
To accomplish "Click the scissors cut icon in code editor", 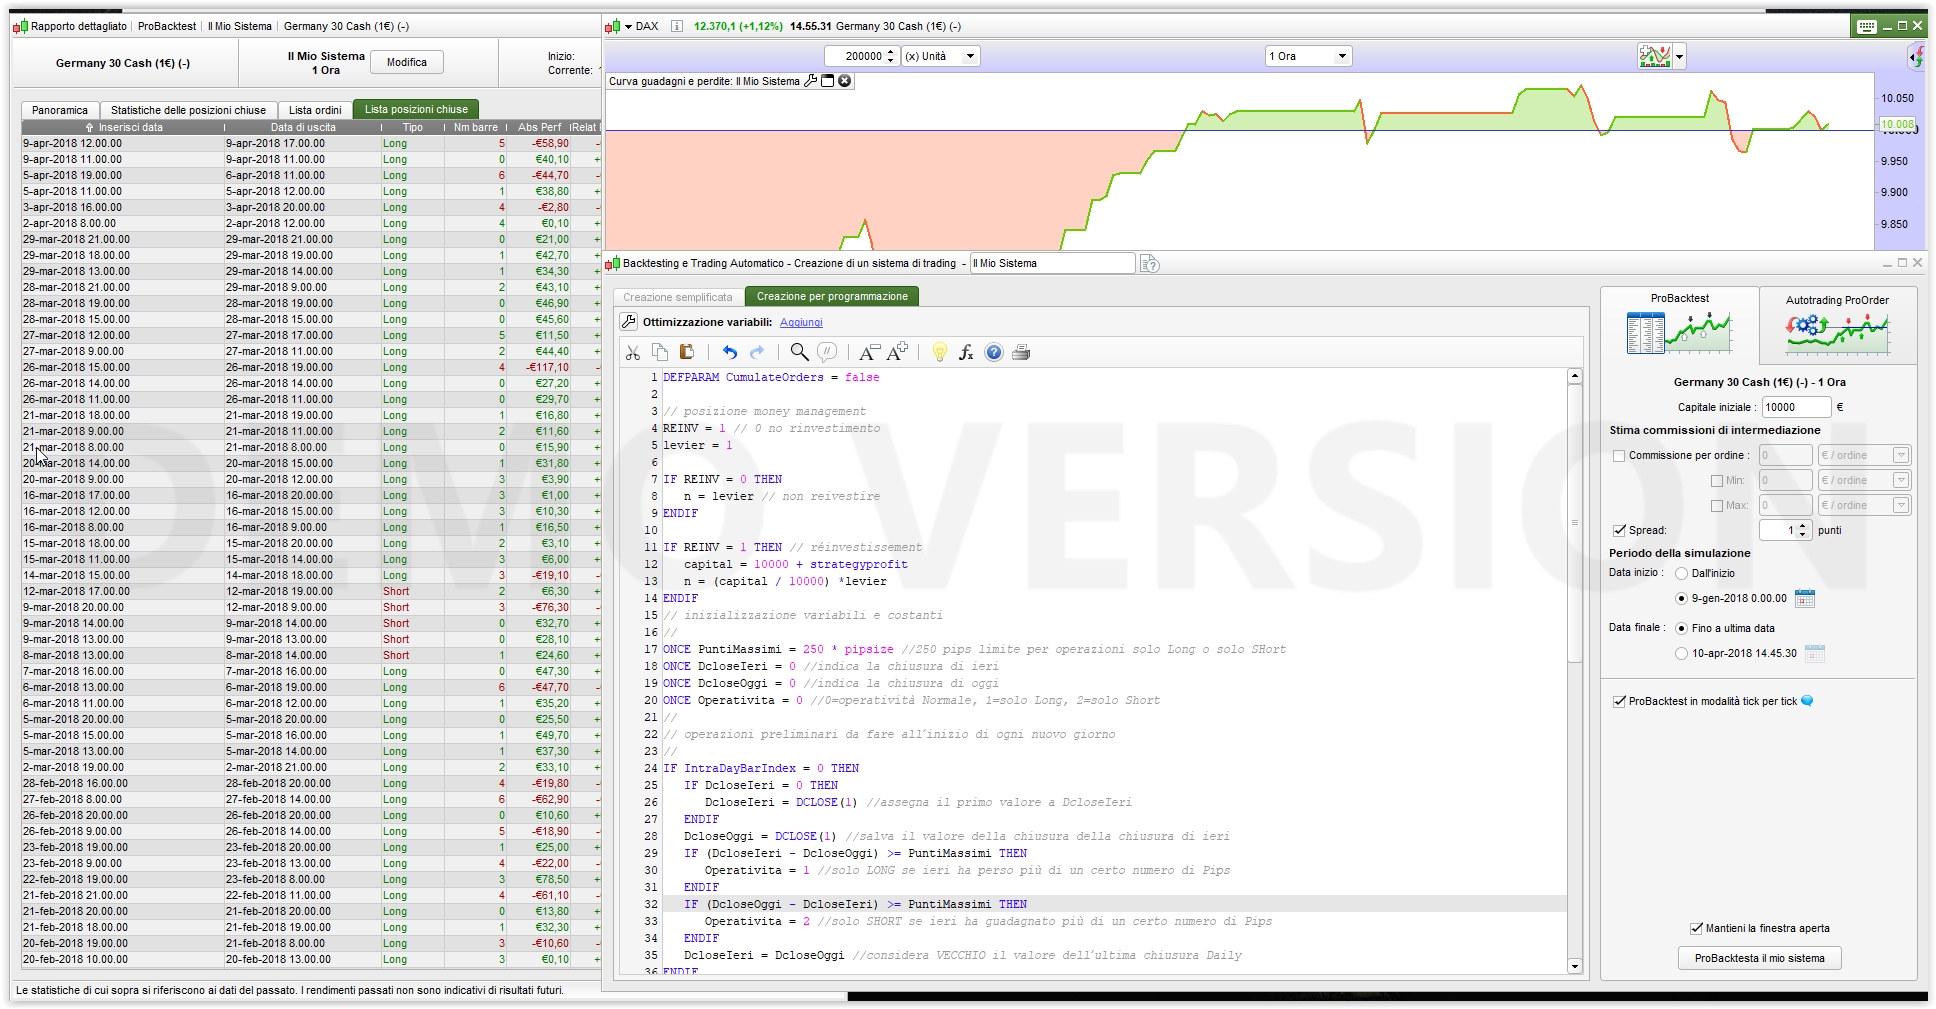I will coord(632,352).
